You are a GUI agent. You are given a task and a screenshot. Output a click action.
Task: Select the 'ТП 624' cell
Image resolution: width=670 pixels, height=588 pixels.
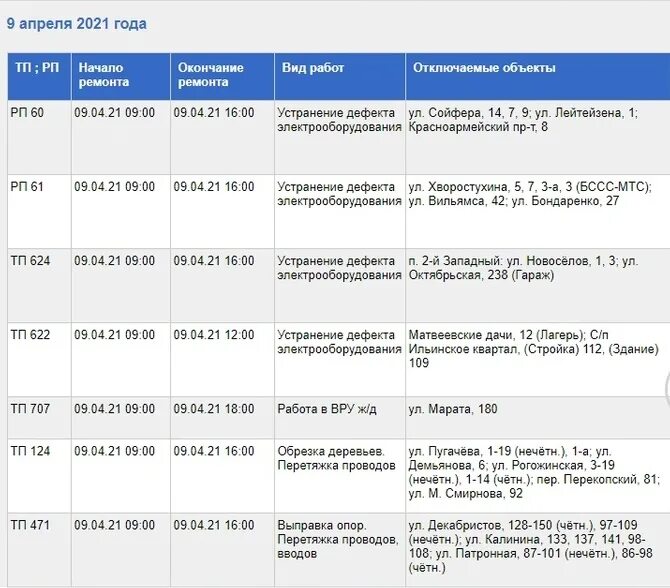[39, 285]
